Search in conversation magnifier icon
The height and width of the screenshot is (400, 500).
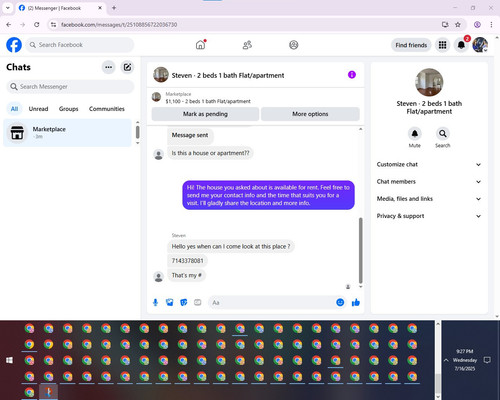tap(443, 134)
